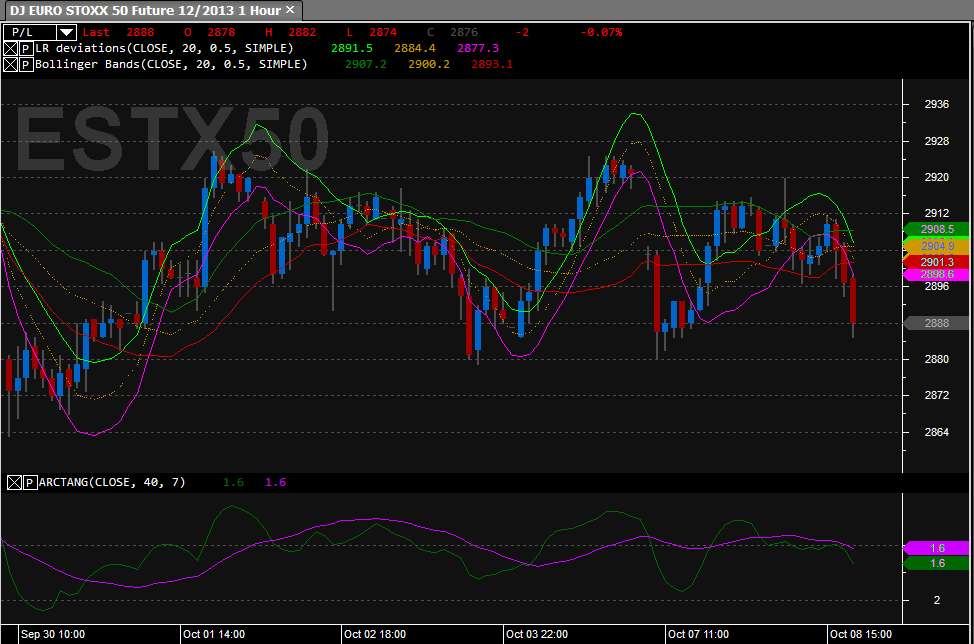974x644 pixels.
Task: Open LR deviations properties P icon
Action: tap(26, 48)
